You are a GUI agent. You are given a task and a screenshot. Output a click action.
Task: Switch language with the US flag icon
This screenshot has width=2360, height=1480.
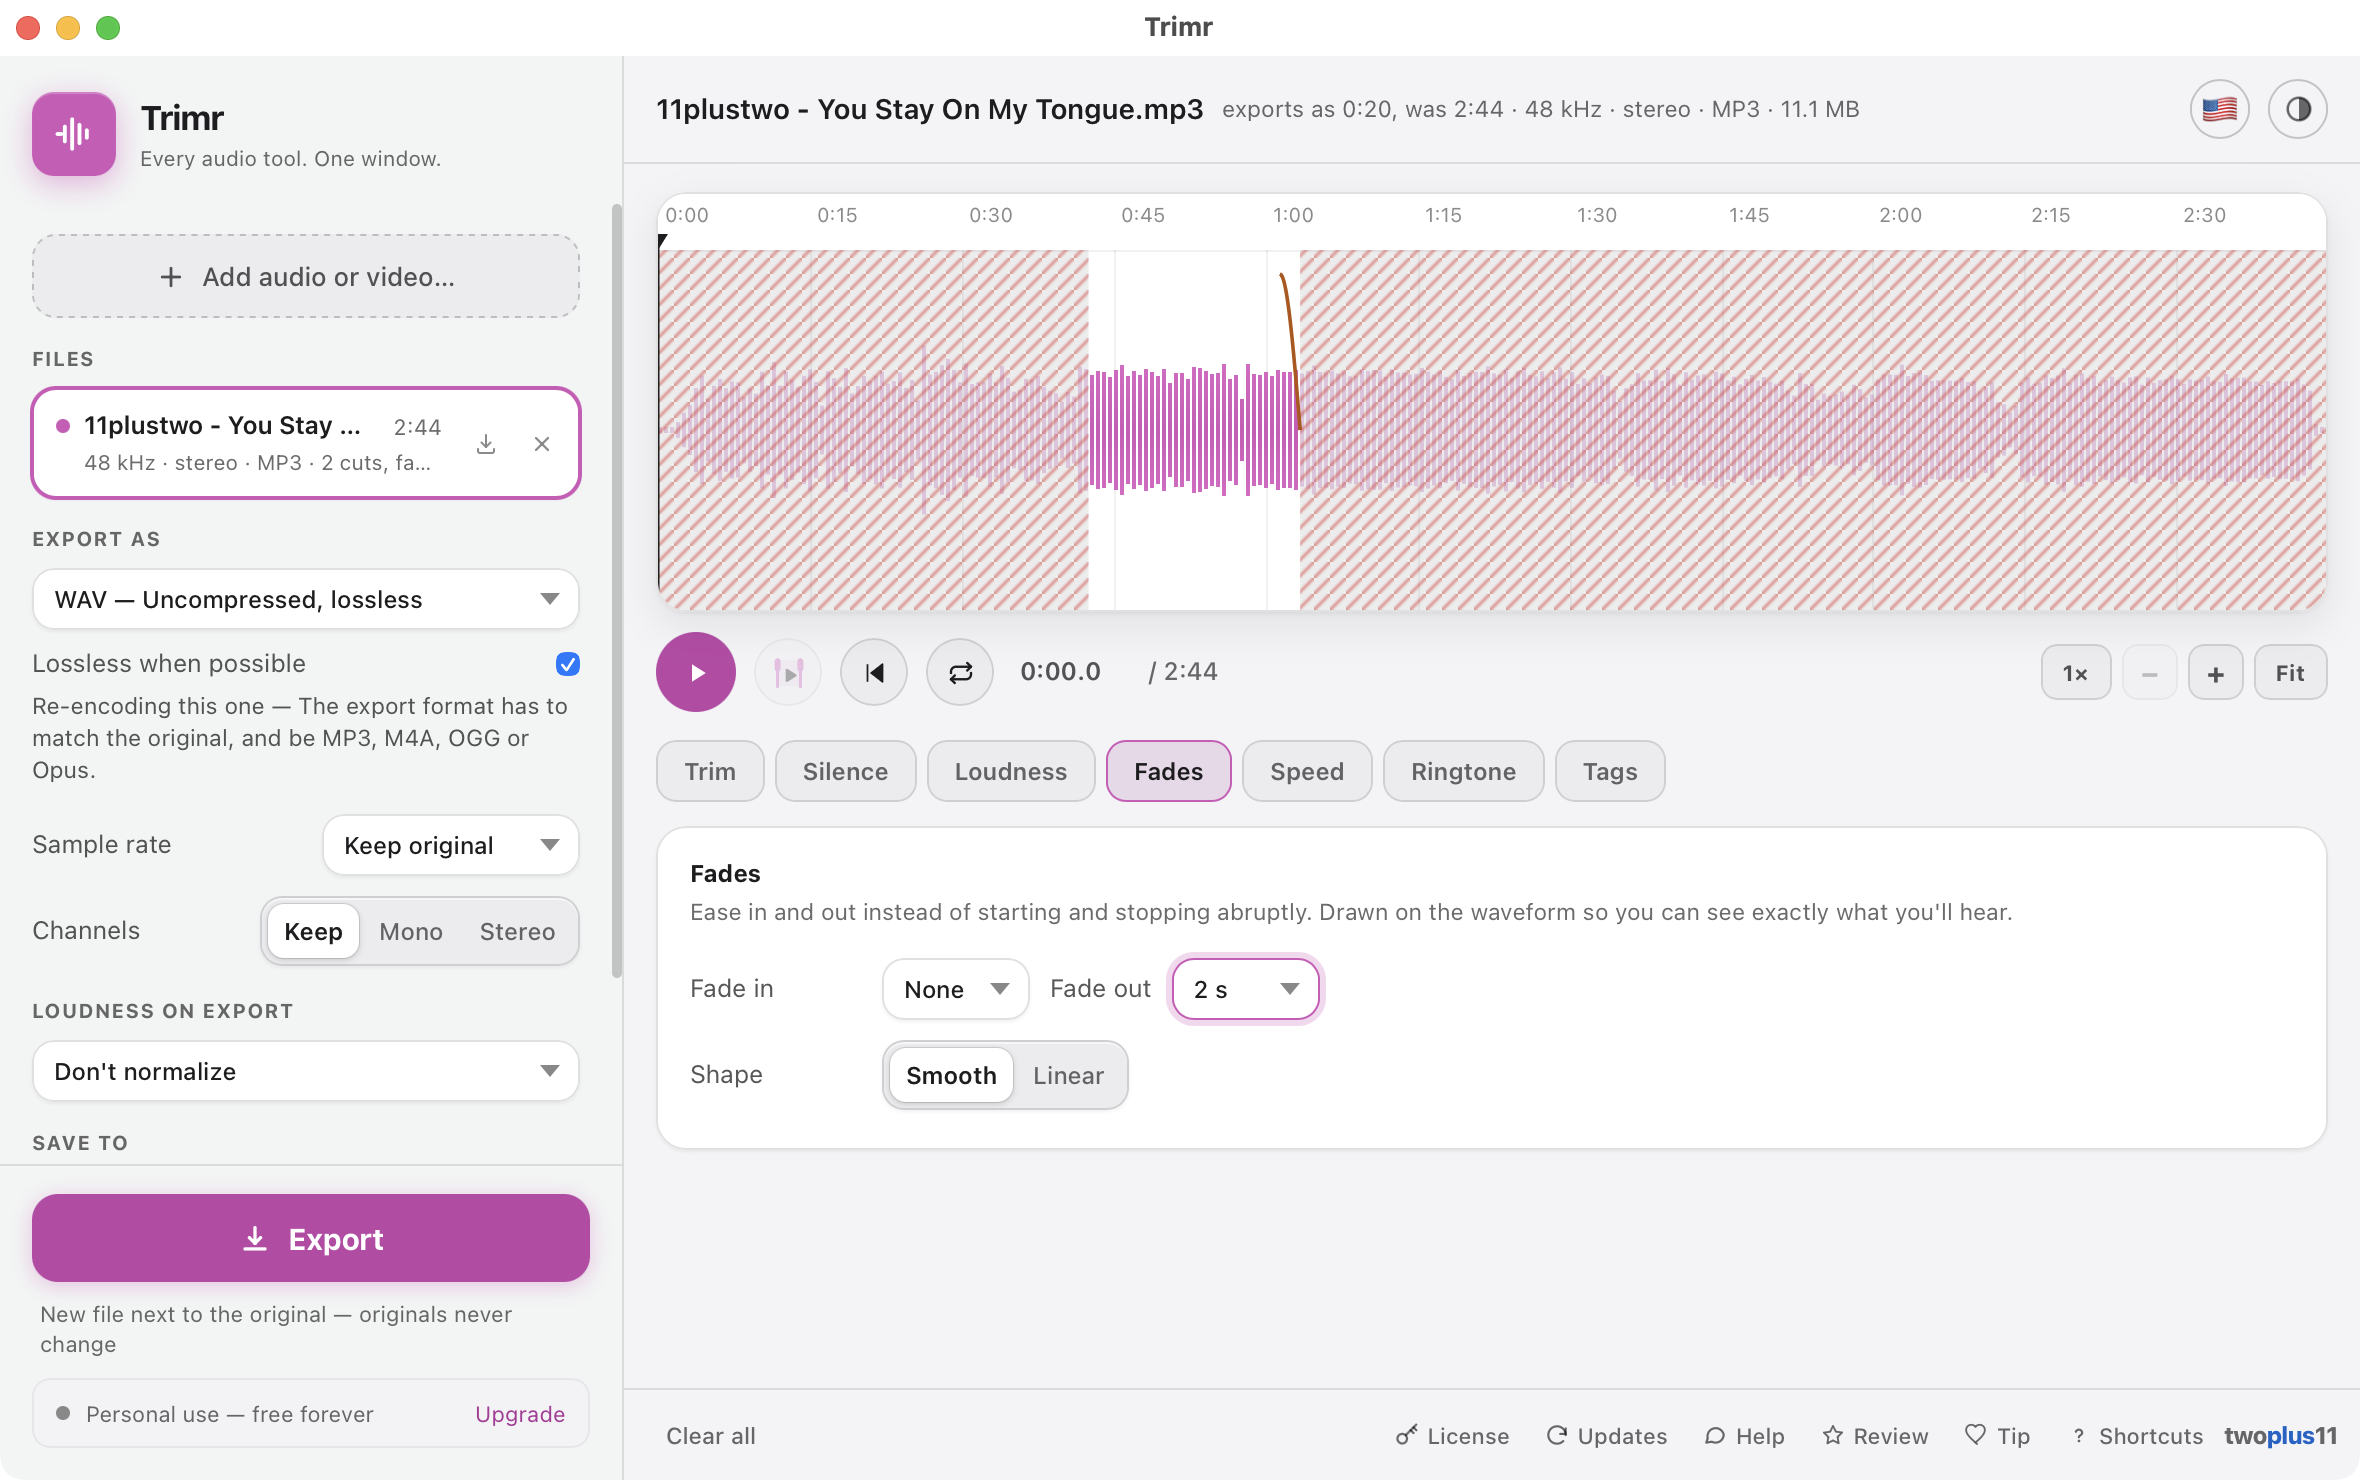click(x=2219, y=109)
